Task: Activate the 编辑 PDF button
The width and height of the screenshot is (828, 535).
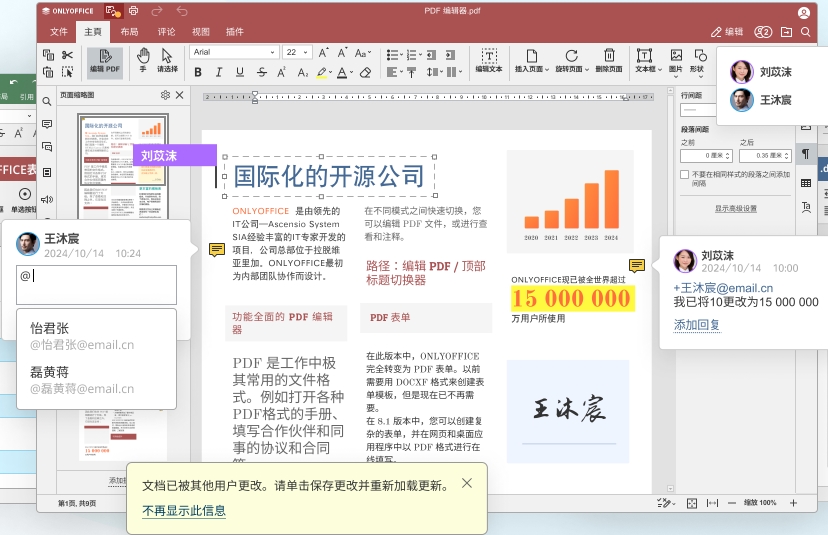Action: [x=105, y=62]
